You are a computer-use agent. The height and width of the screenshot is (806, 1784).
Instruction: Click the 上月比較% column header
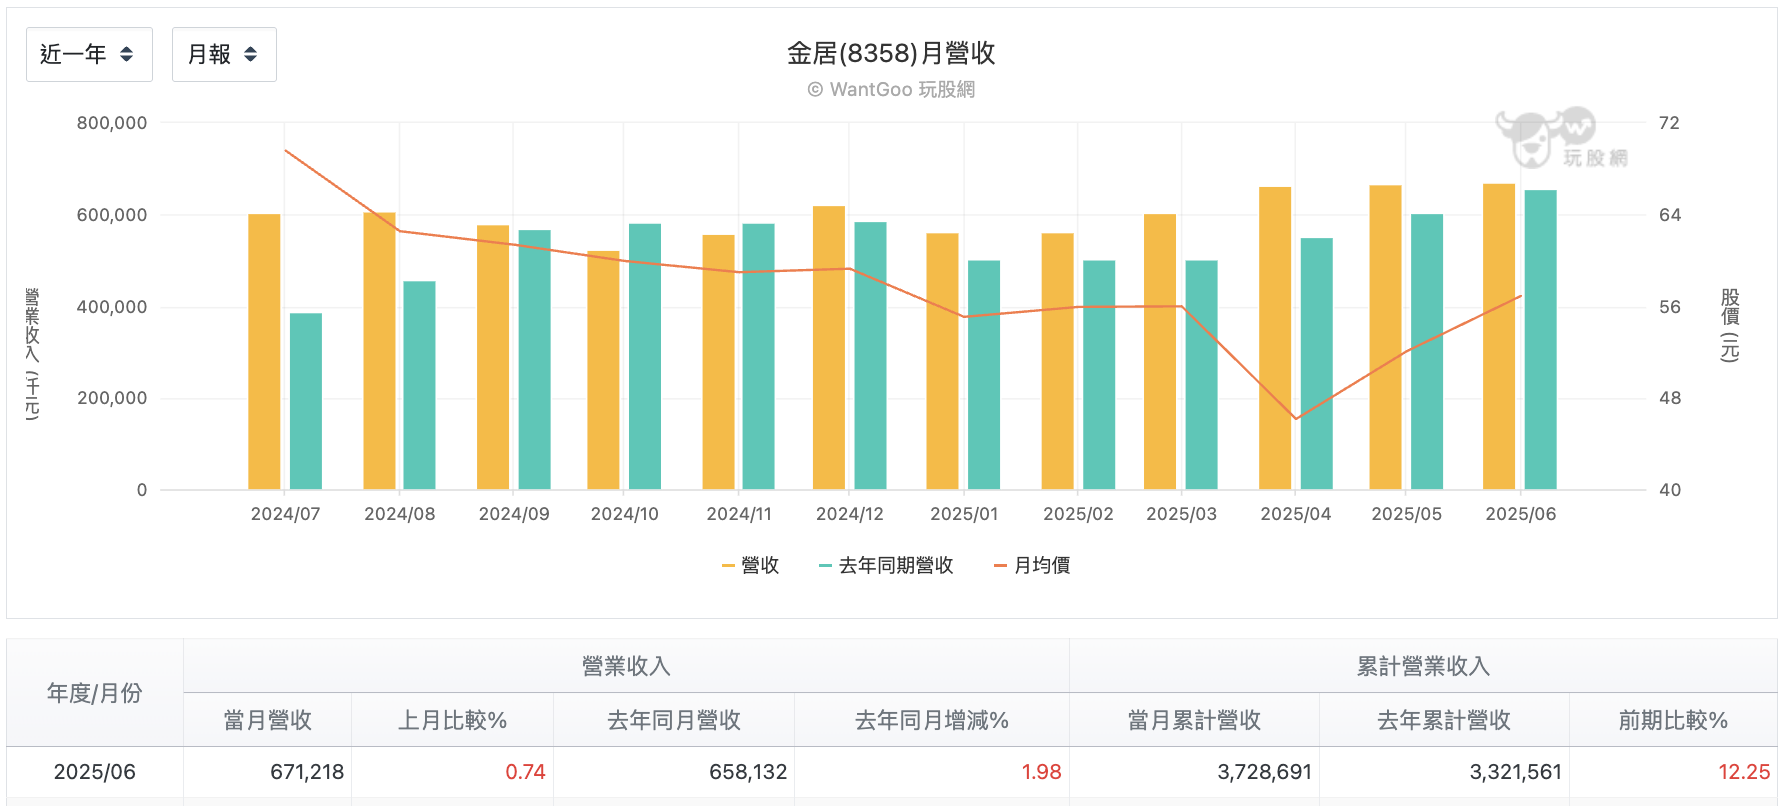point(452,720)
